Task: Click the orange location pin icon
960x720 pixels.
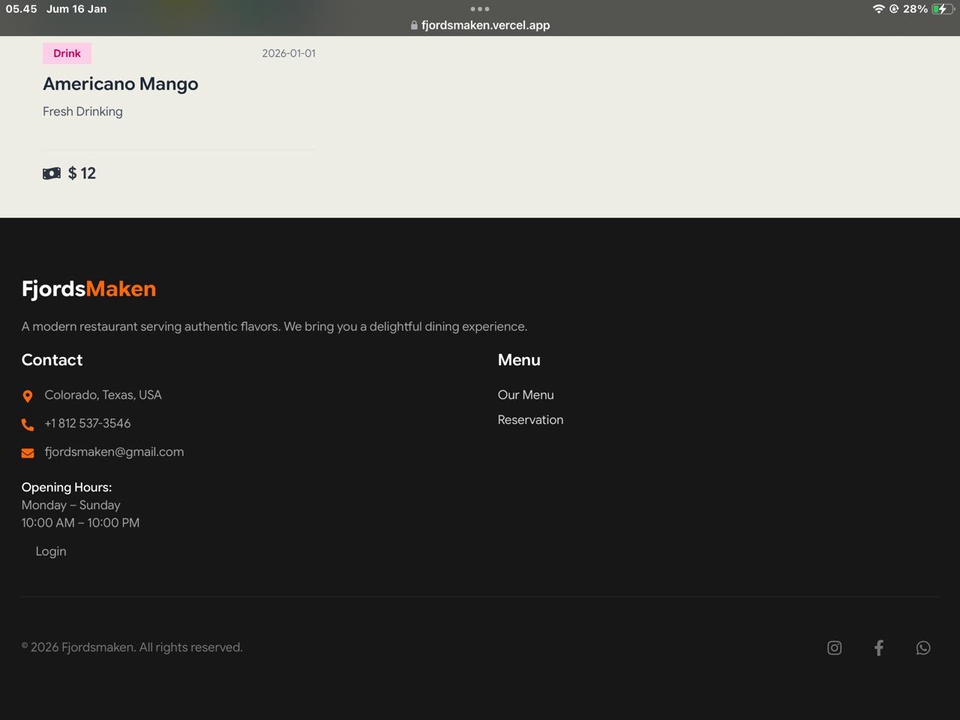Action: click(x=28, y=396)
